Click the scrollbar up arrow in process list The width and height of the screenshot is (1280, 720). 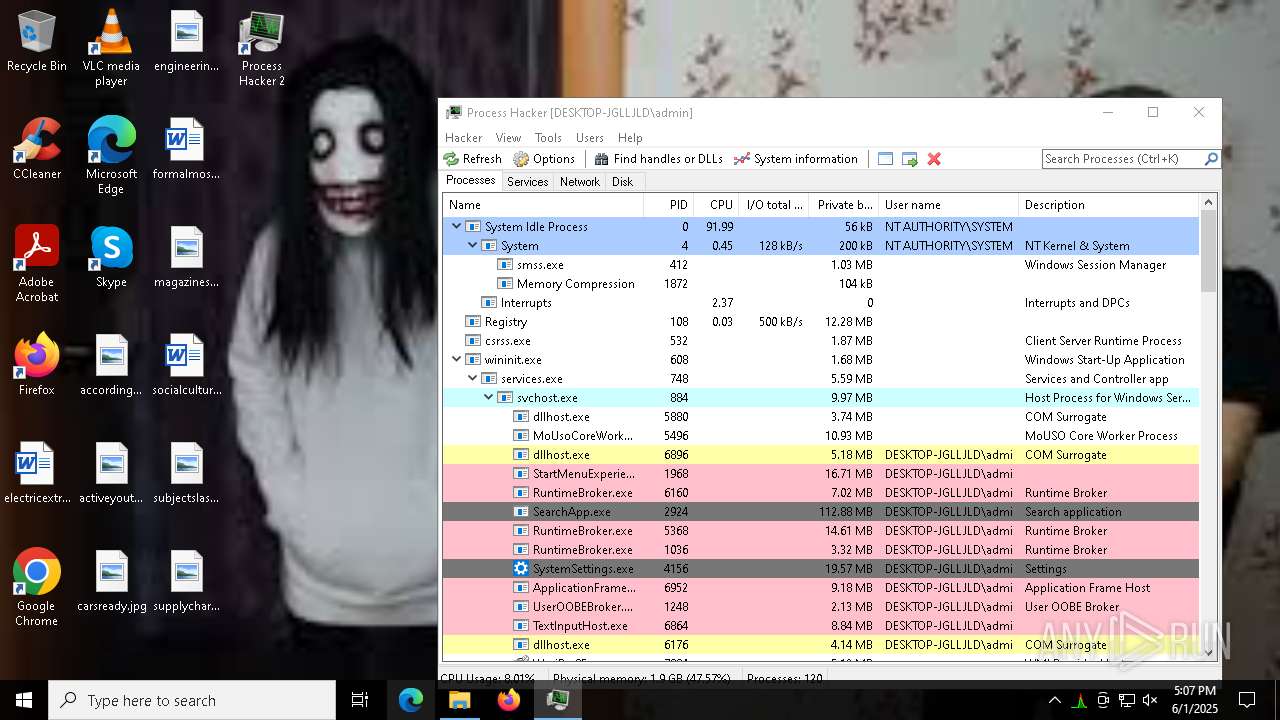[1208, 203]
